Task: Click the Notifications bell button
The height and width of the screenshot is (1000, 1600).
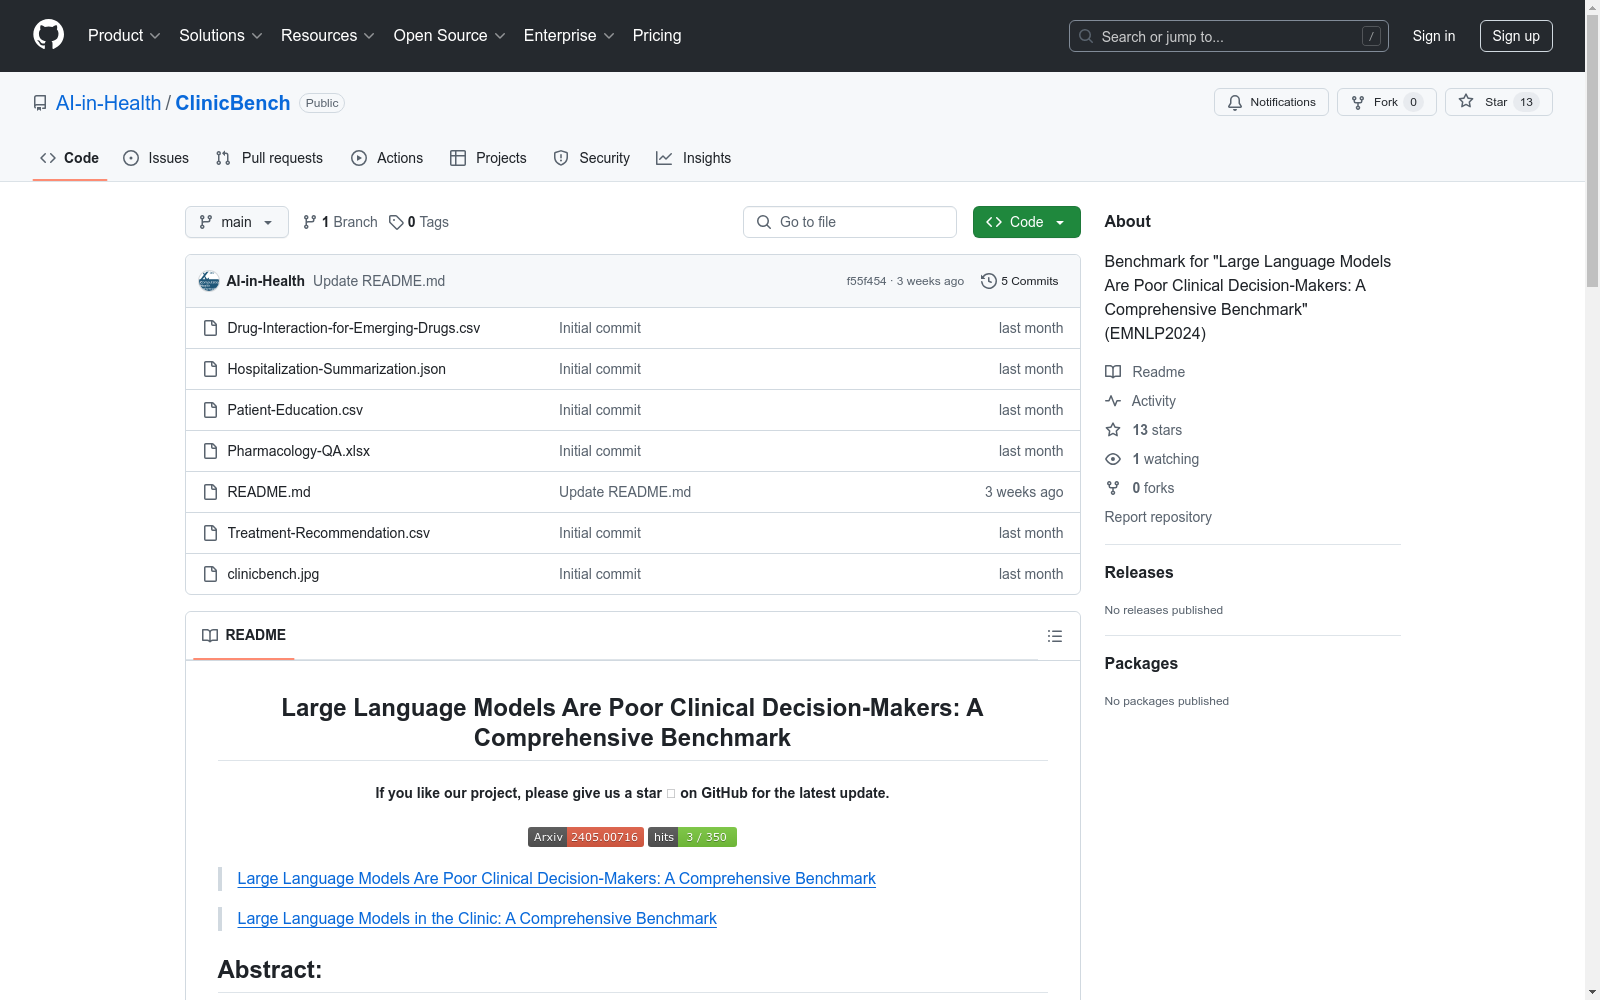Action: (1271, 102)
